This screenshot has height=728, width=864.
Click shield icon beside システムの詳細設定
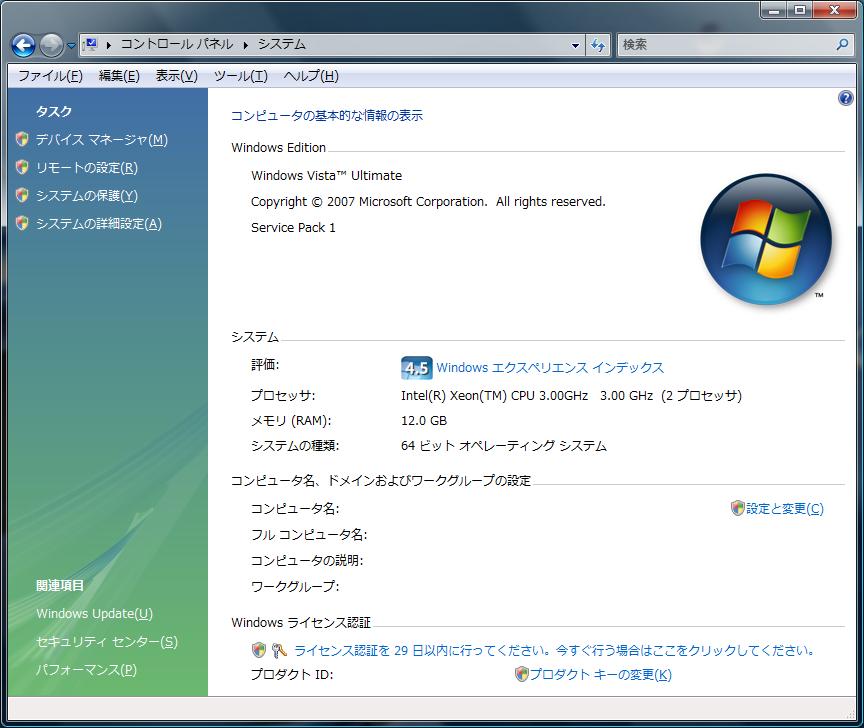click(22, 224)
